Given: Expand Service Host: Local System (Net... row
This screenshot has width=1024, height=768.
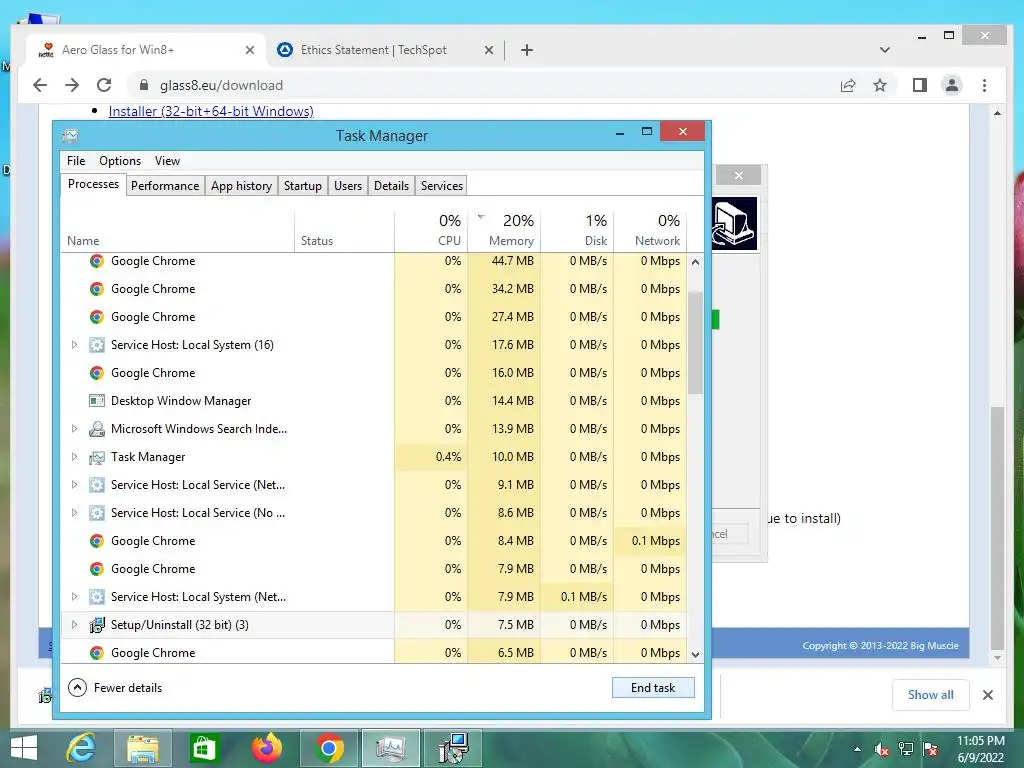Looking at the screenshot, I should (x=74, y=596).
